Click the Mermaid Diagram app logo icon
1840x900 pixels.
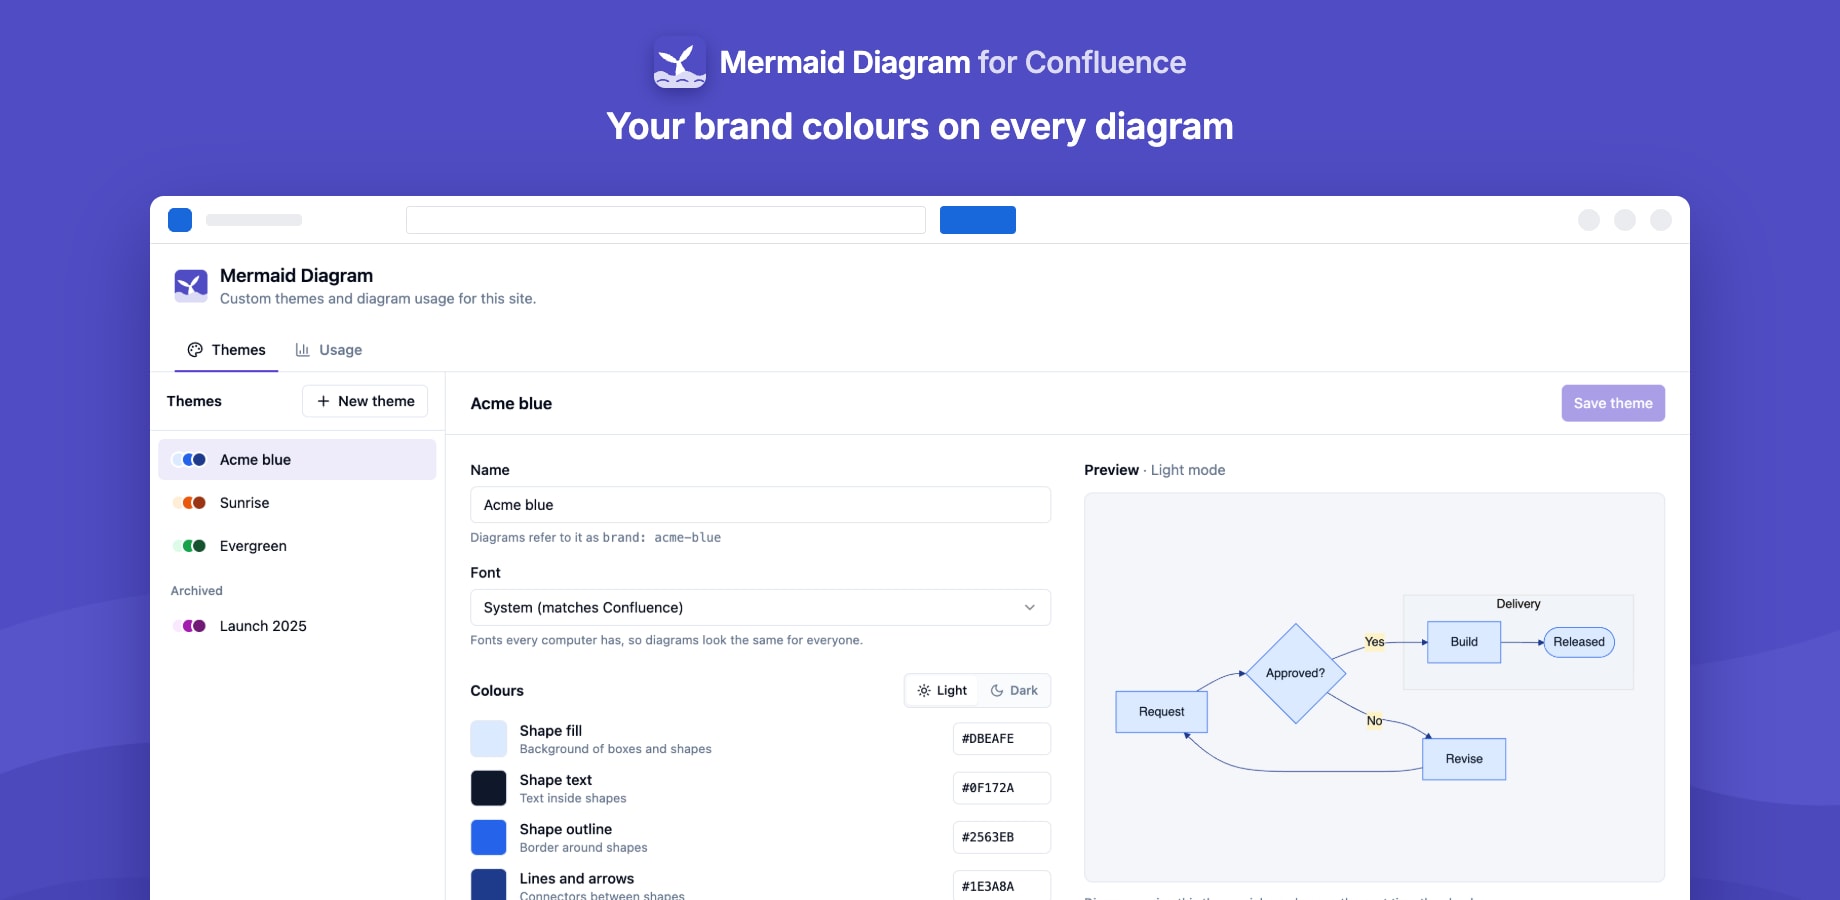(x=191, y=285)
